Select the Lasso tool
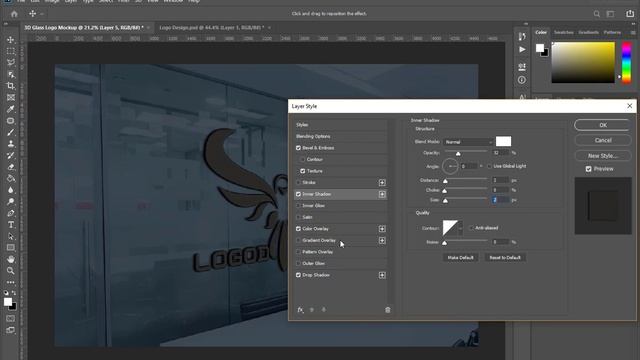Screen dimensions: 640x360 tap(11, 63)
